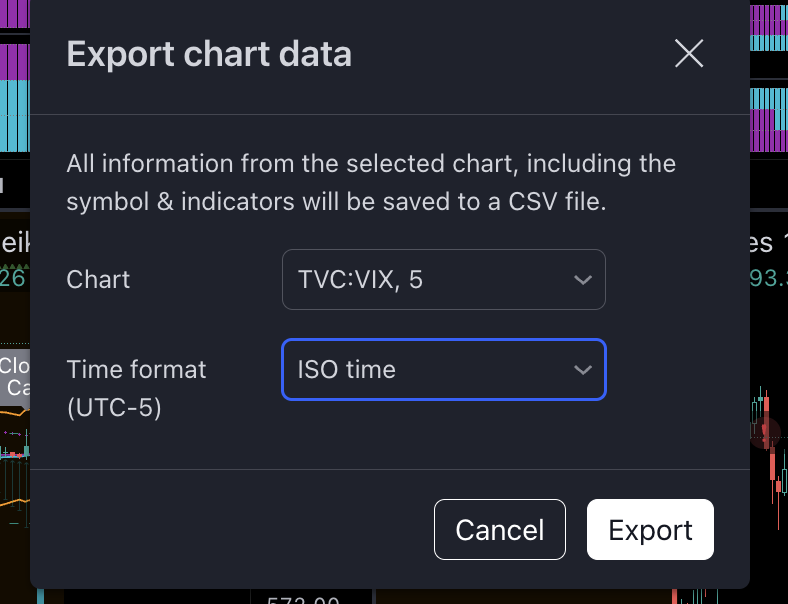Click the 572.00 price label at bottom
The height and width of the screenshot is (604, 788).
[304, 599]
